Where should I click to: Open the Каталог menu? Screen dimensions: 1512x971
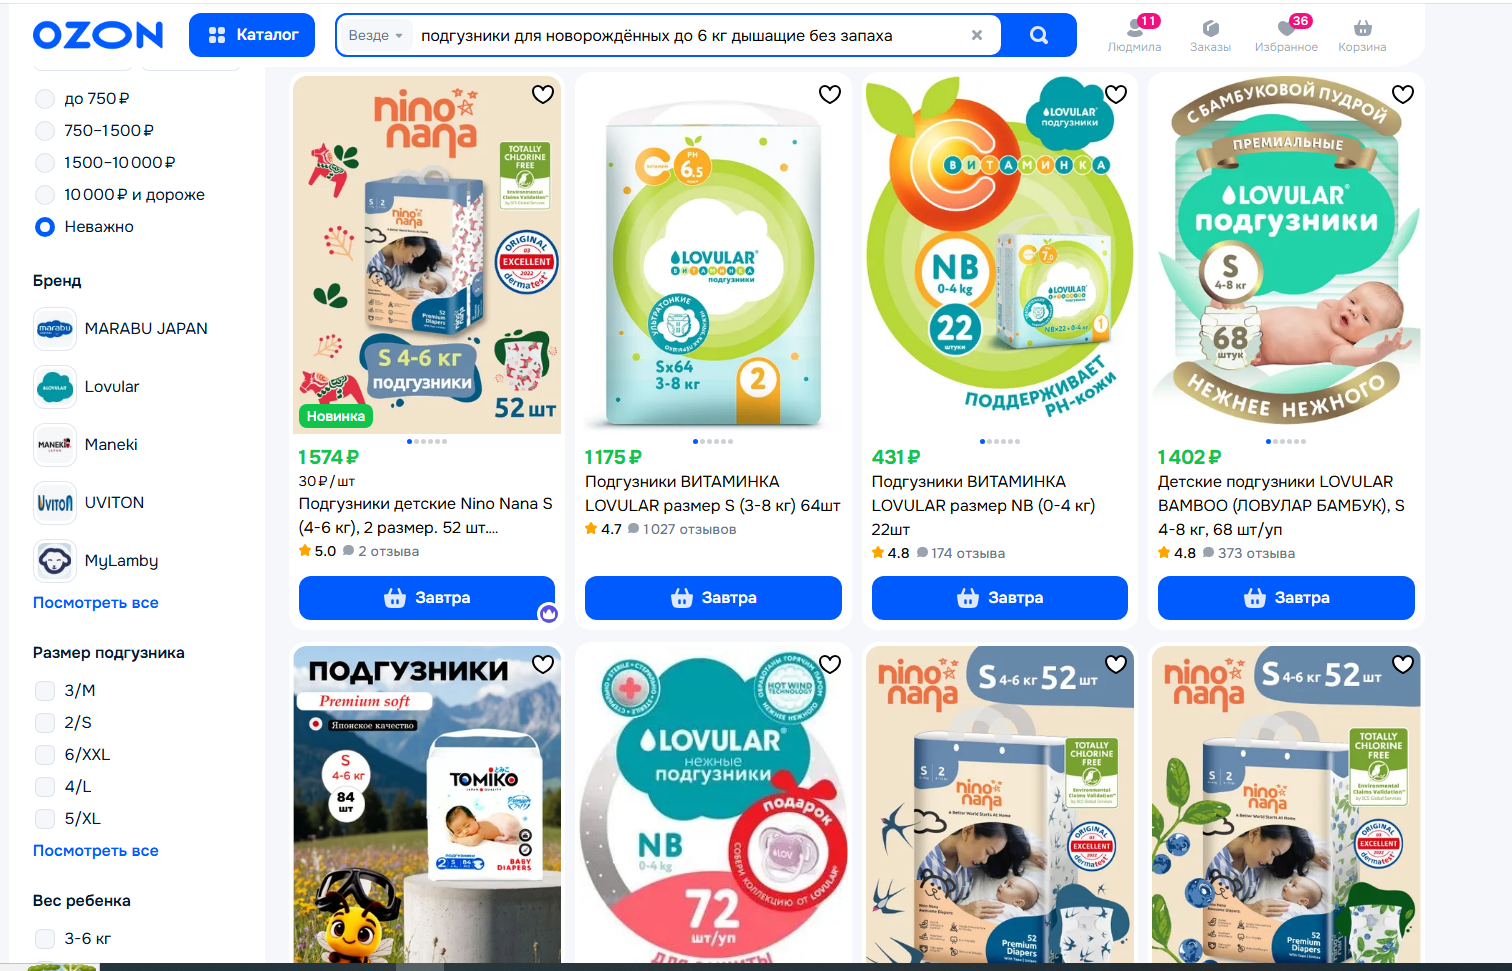pyautogui.click(x=252, y=35)
